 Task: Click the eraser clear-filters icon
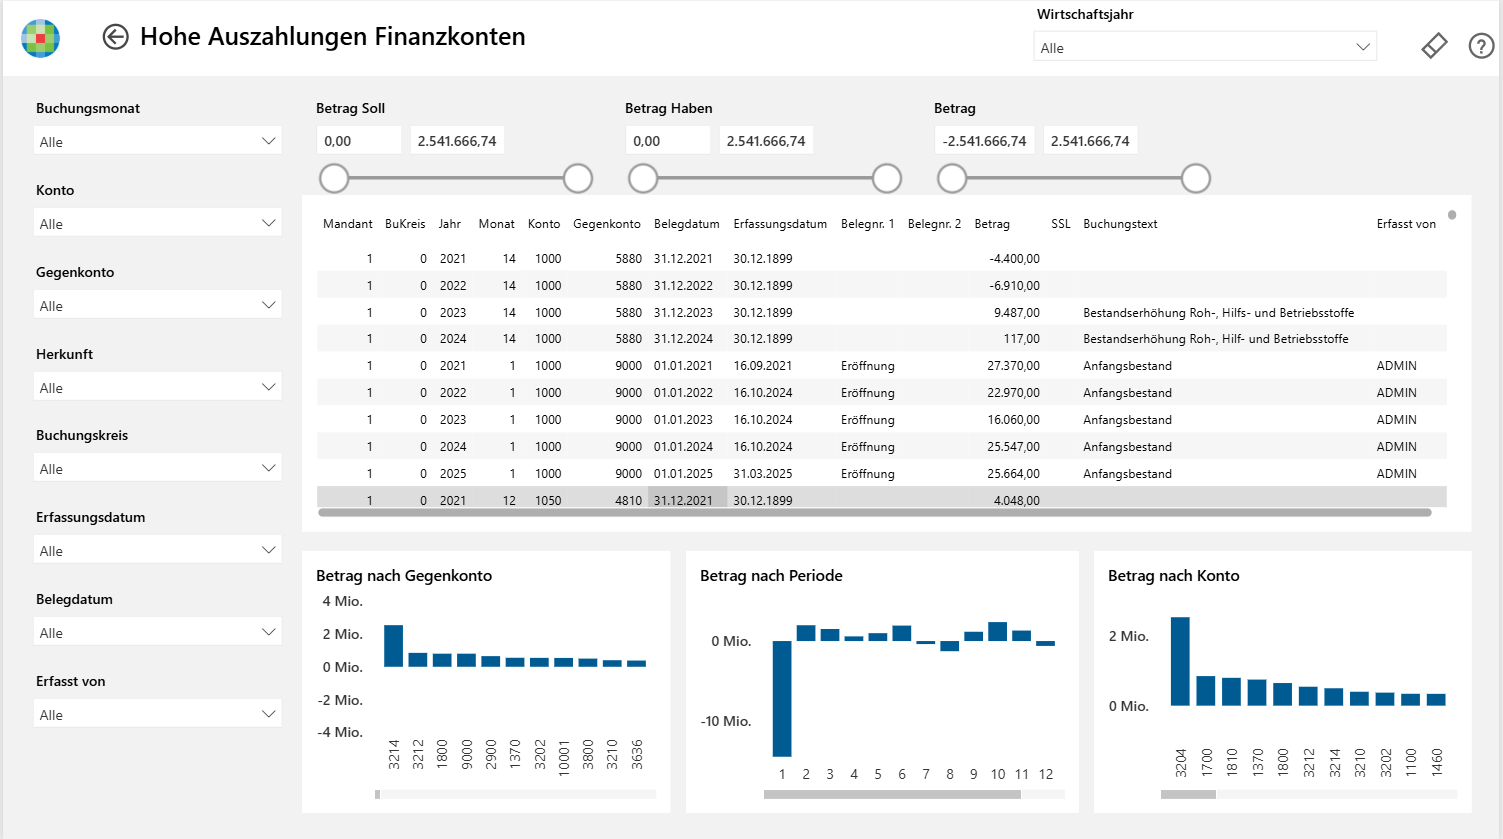[1434, 46]
